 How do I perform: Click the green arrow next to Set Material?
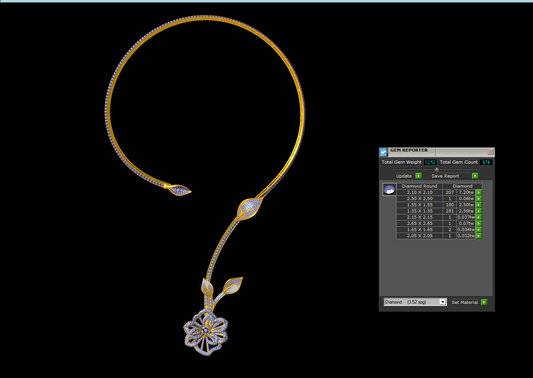point(484,302)
